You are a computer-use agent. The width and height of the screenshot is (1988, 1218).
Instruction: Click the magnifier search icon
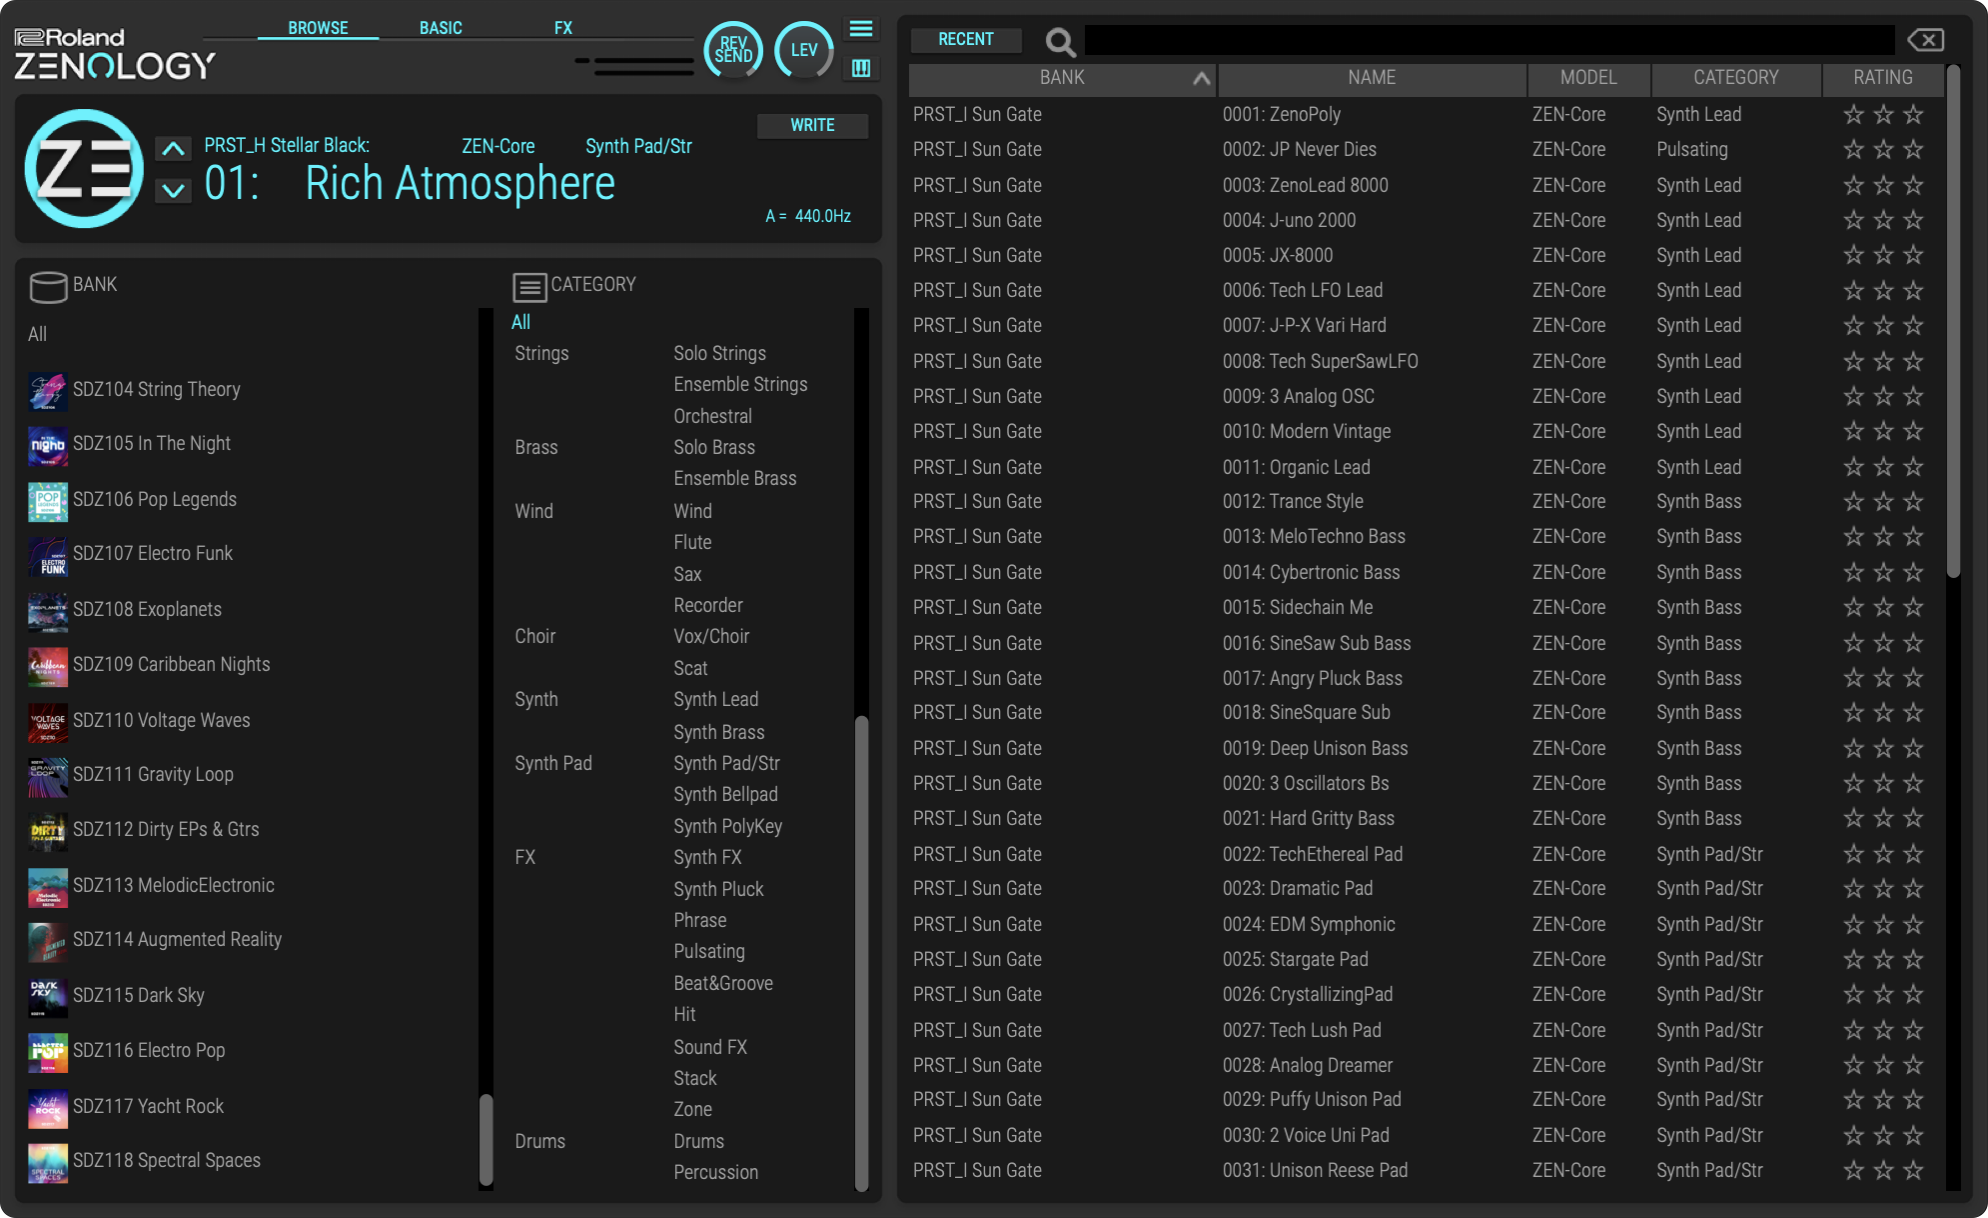click(1060, 41)
